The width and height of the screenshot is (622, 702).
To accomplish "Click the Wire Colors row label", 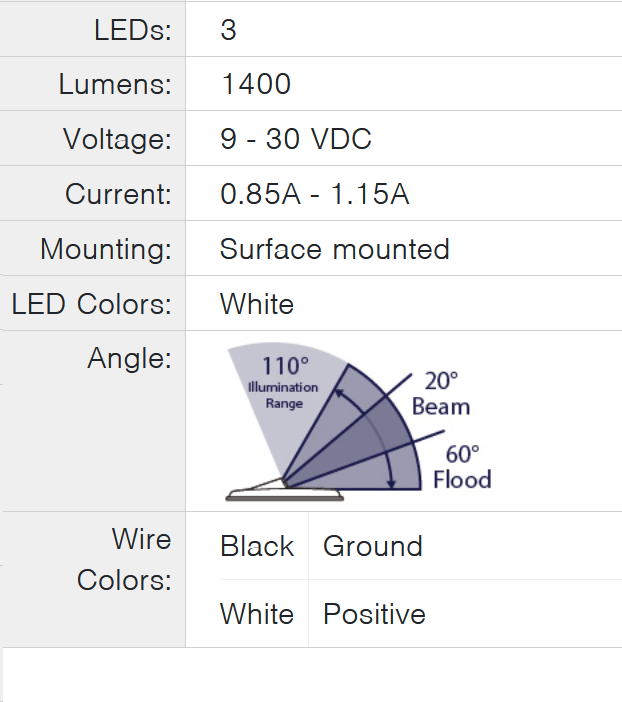I will click(x=124, y=560).
